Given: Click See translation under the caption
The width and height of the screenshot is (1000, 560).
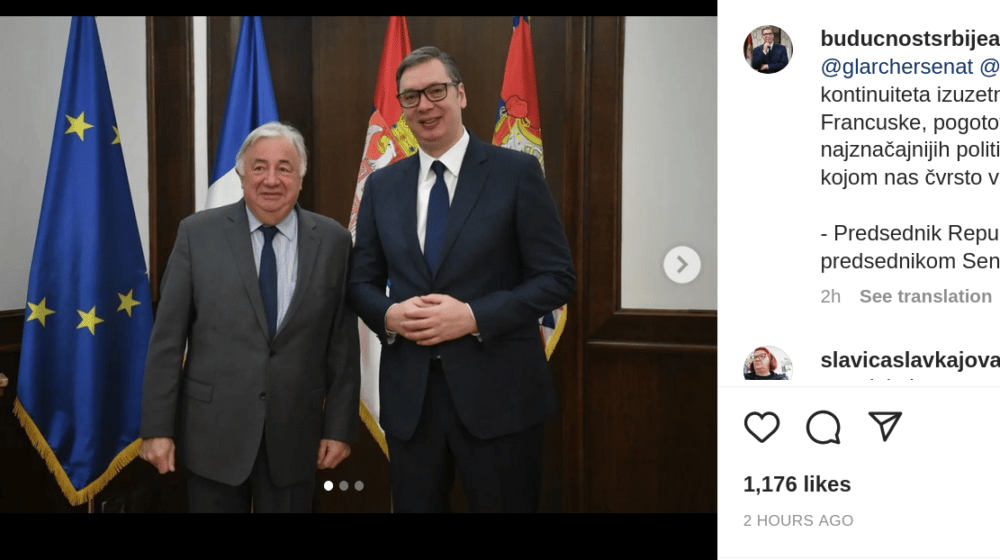Looking at the screenshot, I should [925, 296].
